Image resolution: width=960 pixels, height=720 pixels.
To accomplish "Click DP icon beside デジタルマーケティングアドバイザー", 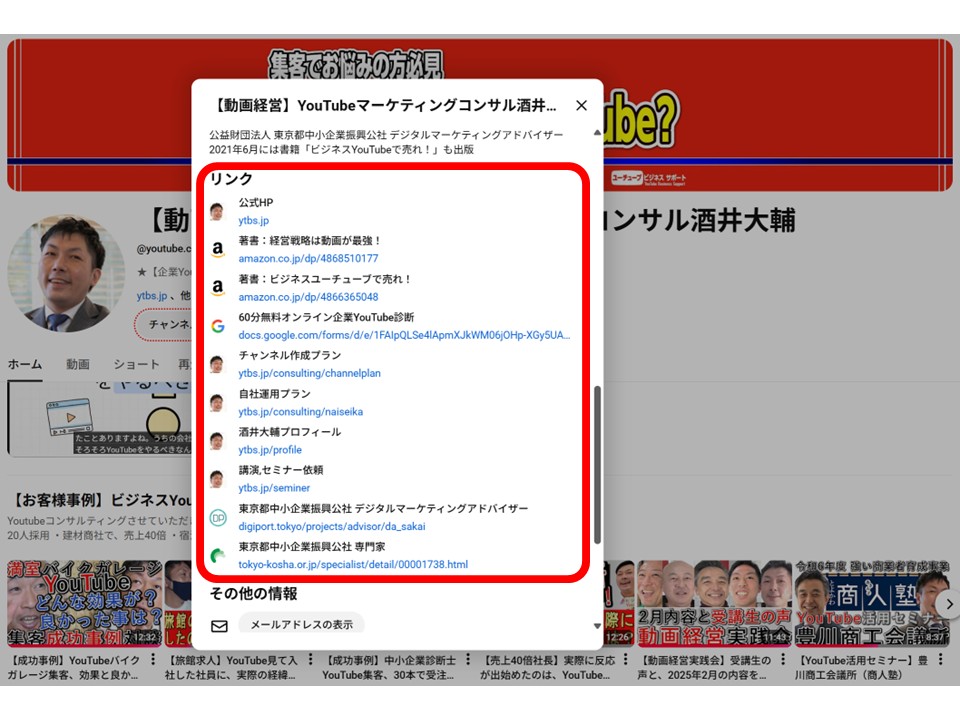I will [x=217, y=518].
